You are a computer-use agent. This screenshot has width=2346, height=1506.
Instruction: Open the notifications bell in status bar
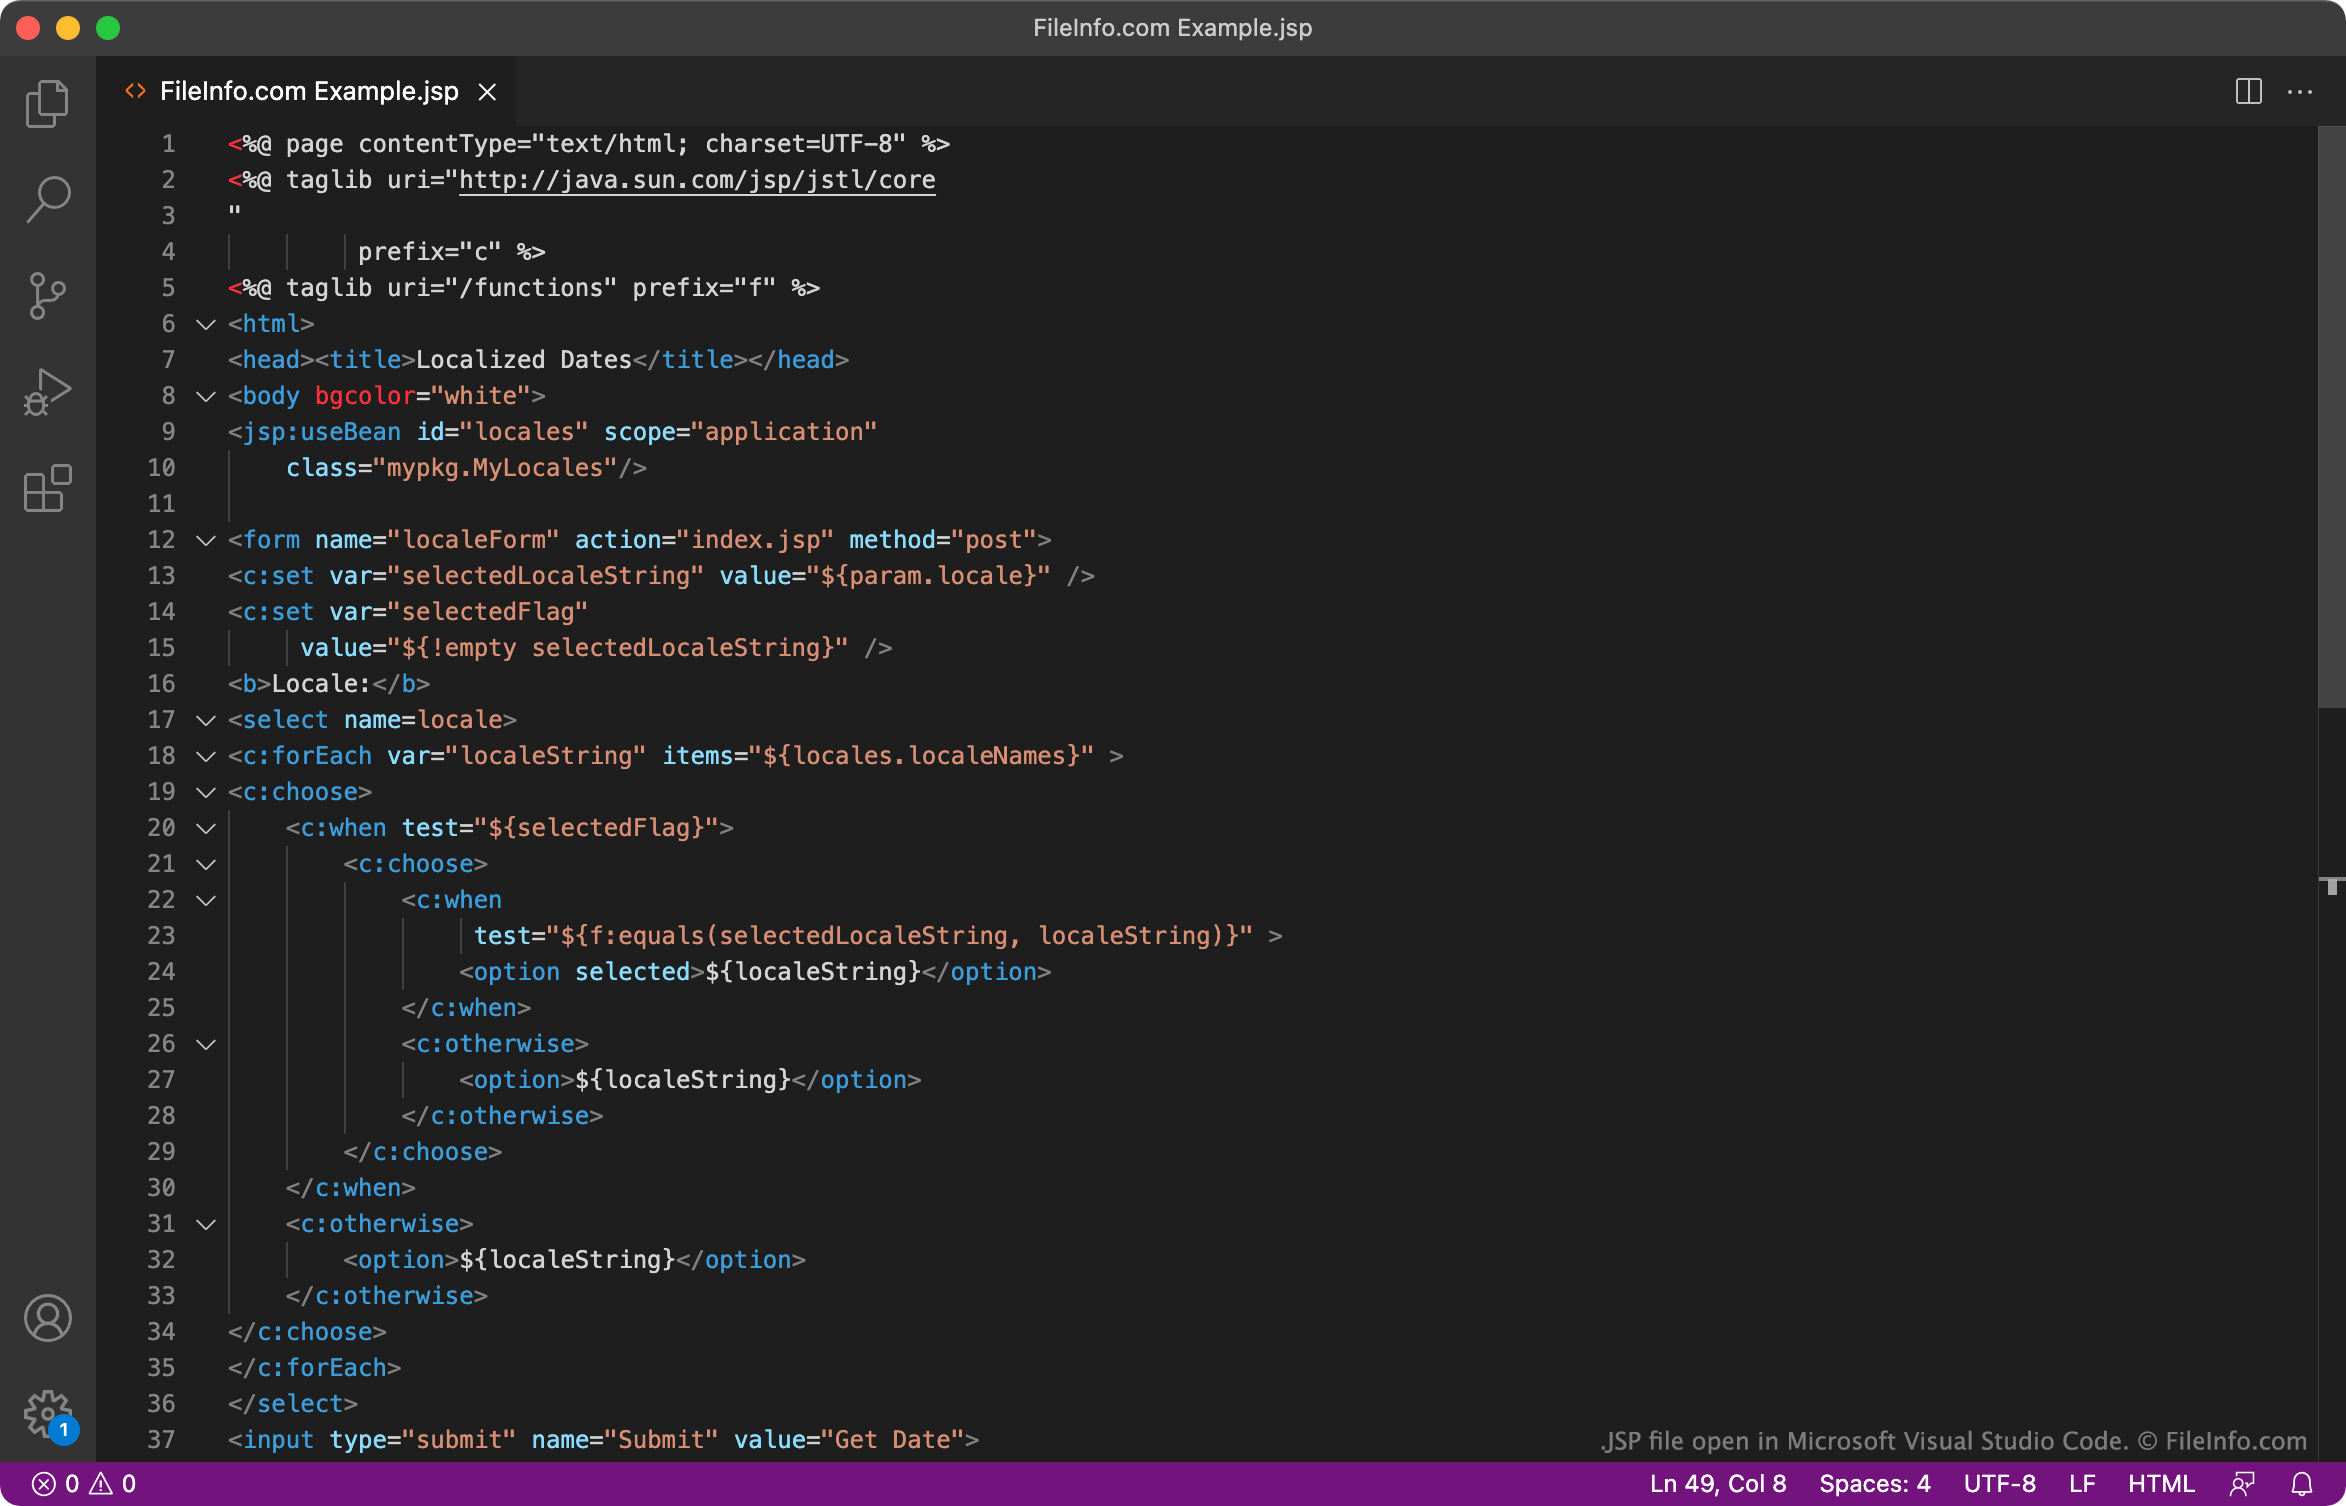pos(2302,1484)
